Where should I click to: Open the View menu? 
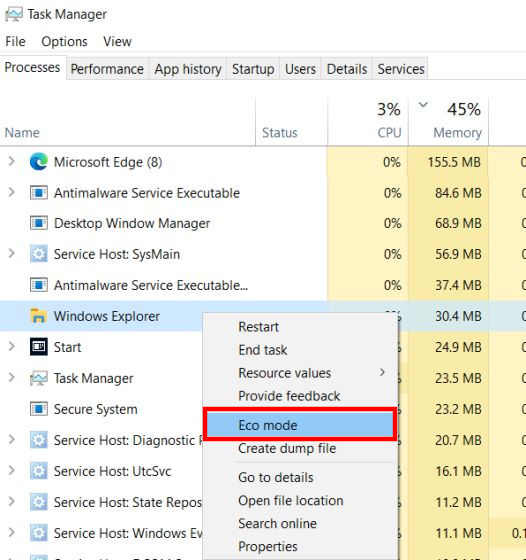click(x=117, y=41)
